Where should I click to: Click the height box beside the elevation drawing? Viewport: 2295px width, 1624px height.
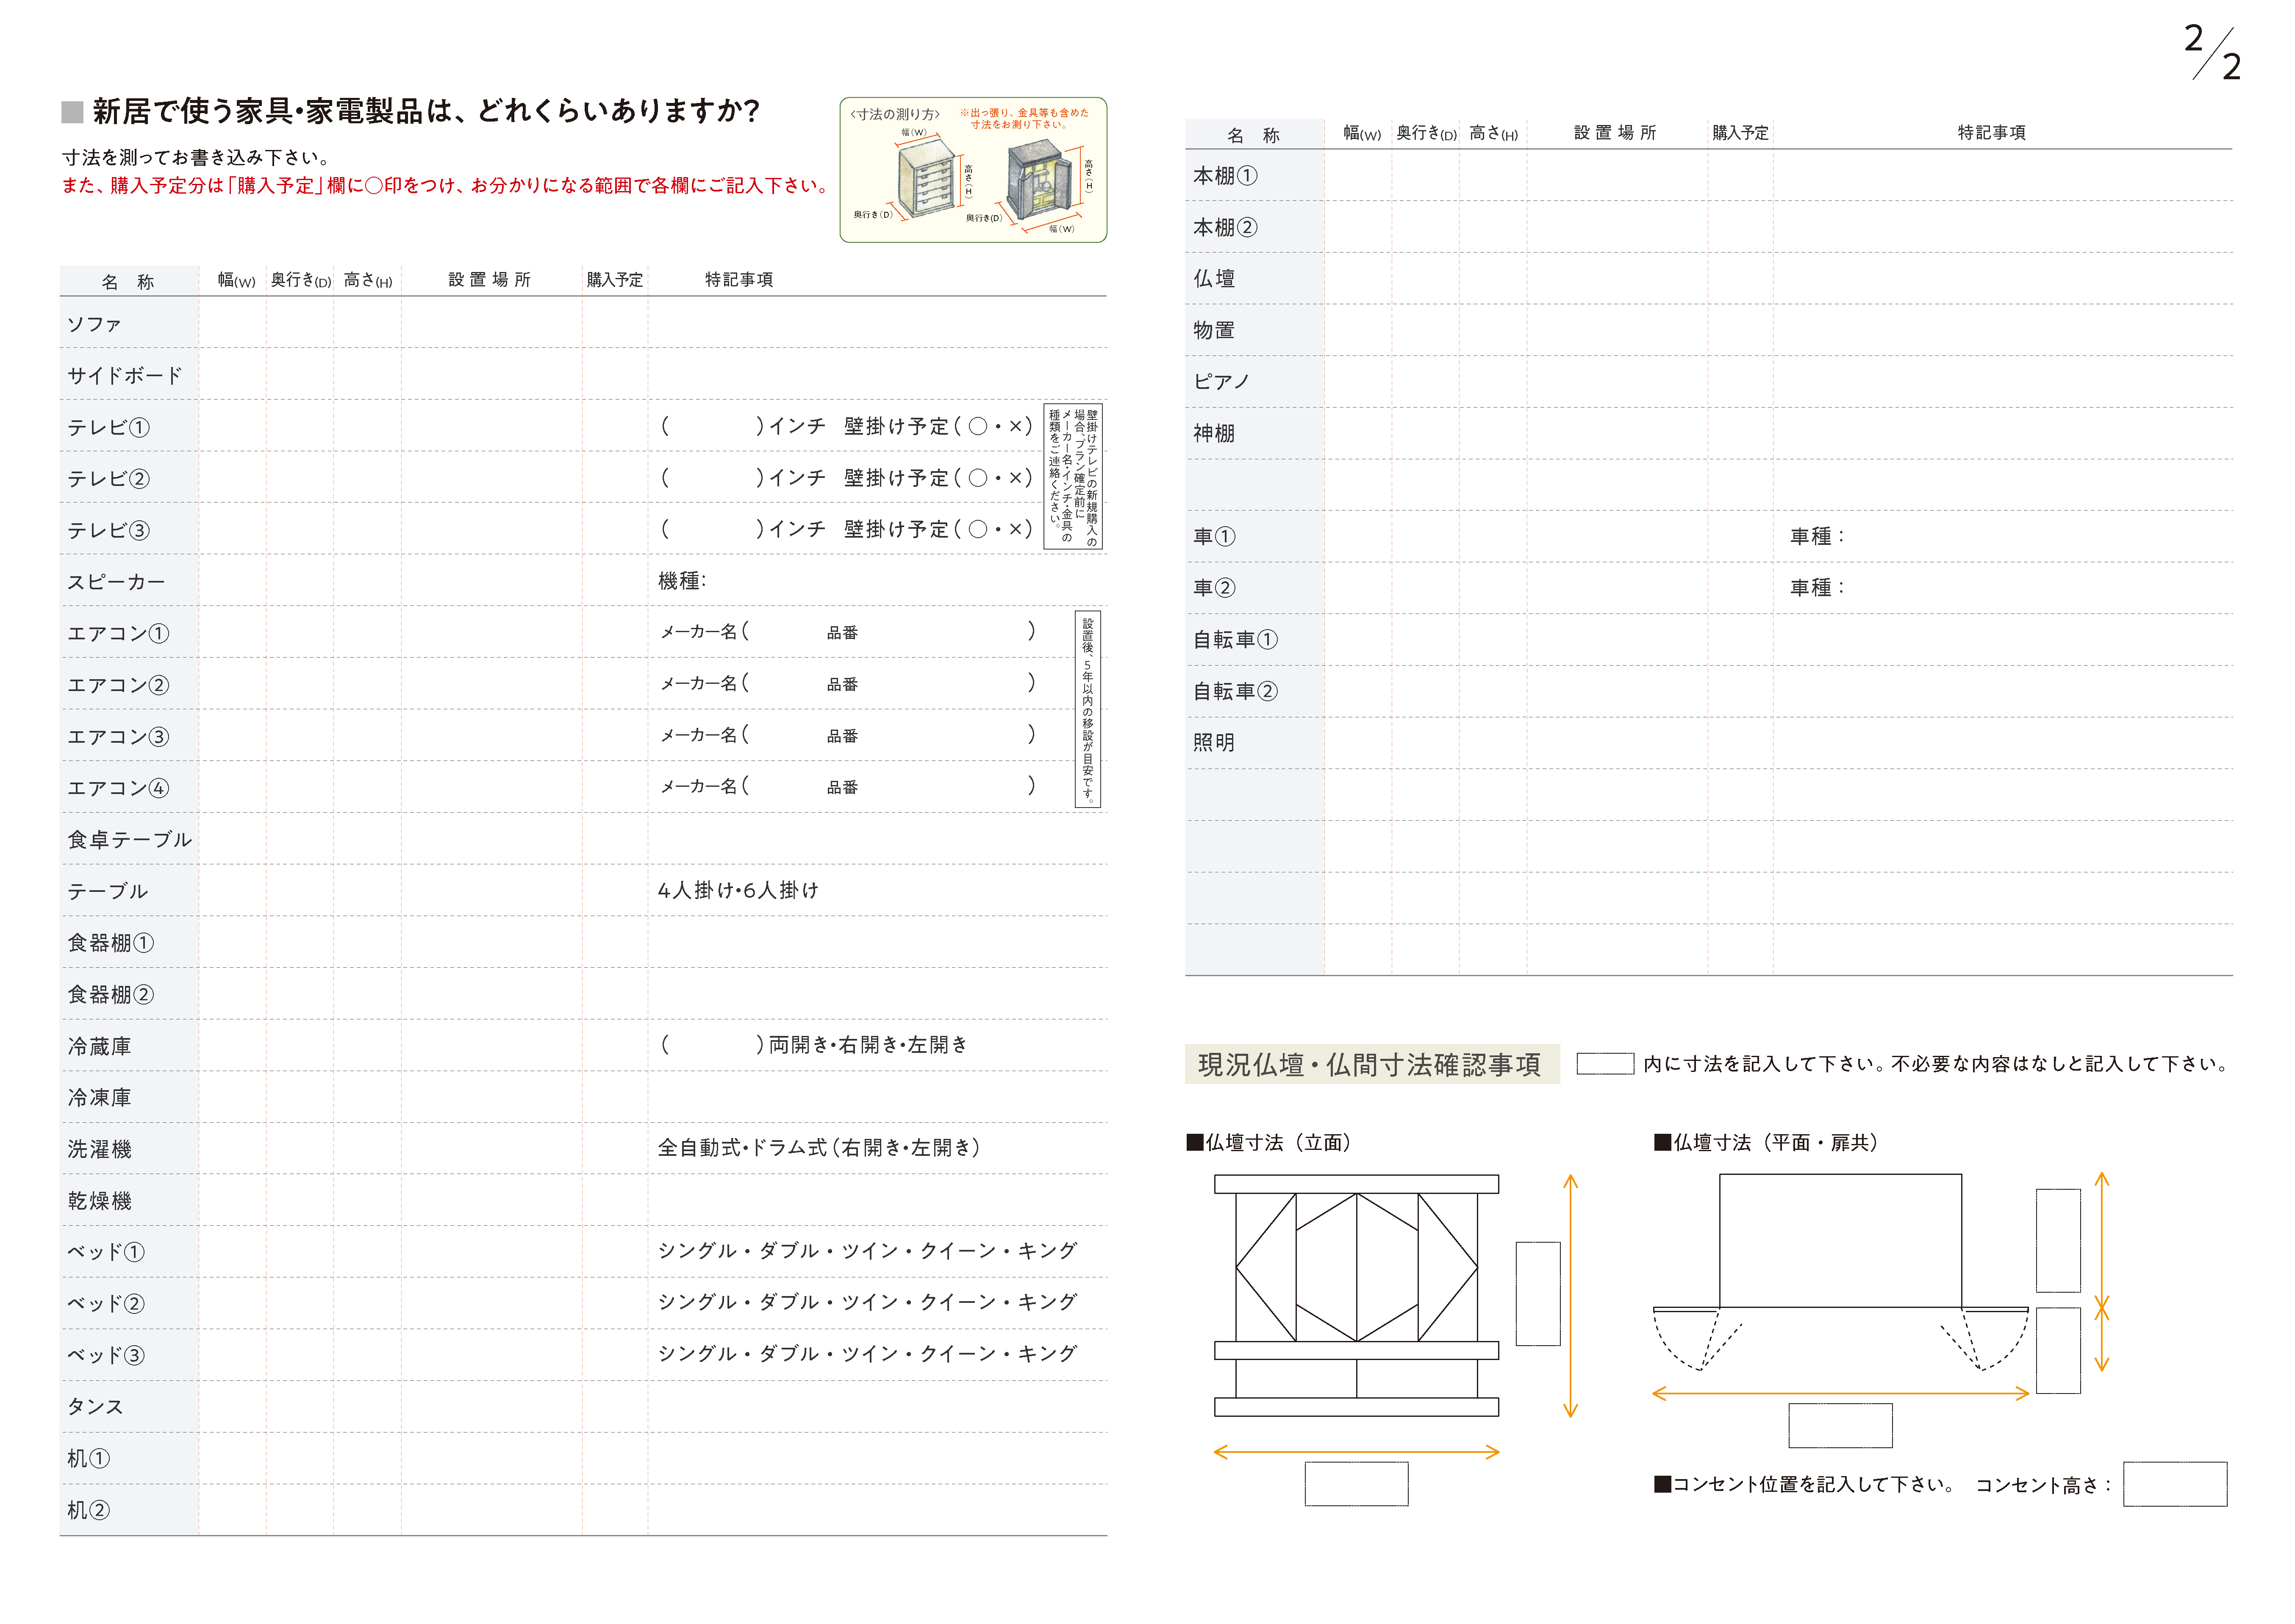tap(1538, 1294)
